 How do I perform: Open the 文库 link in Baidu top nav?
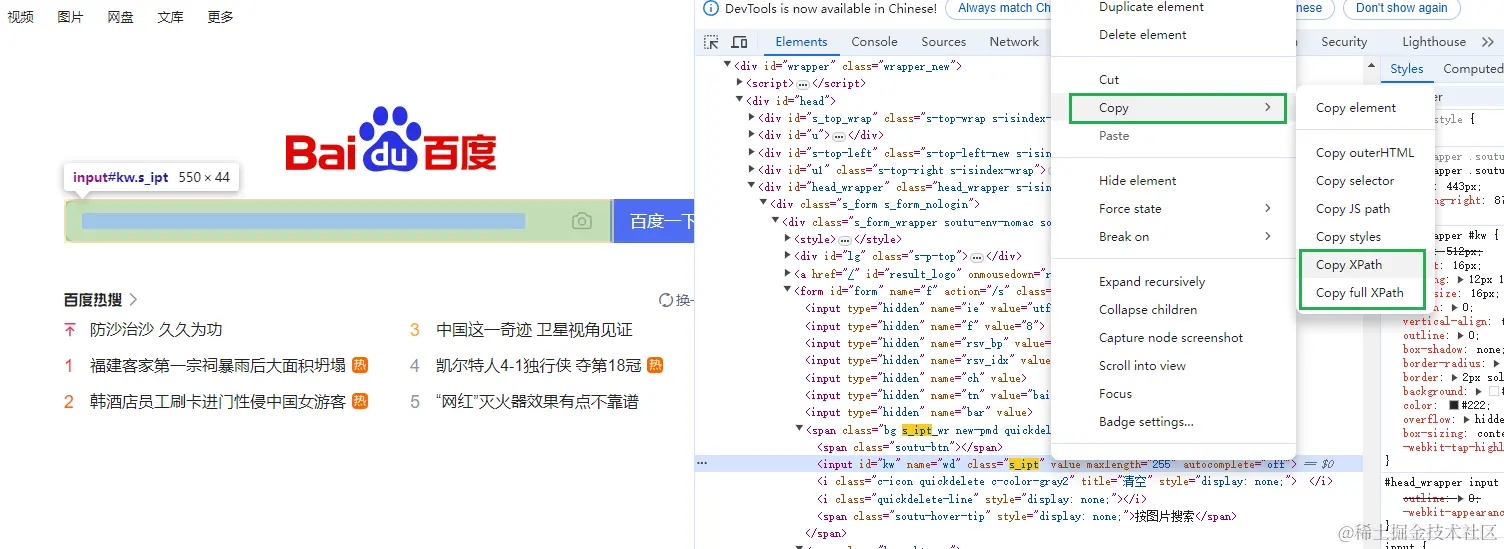point(171,17)
